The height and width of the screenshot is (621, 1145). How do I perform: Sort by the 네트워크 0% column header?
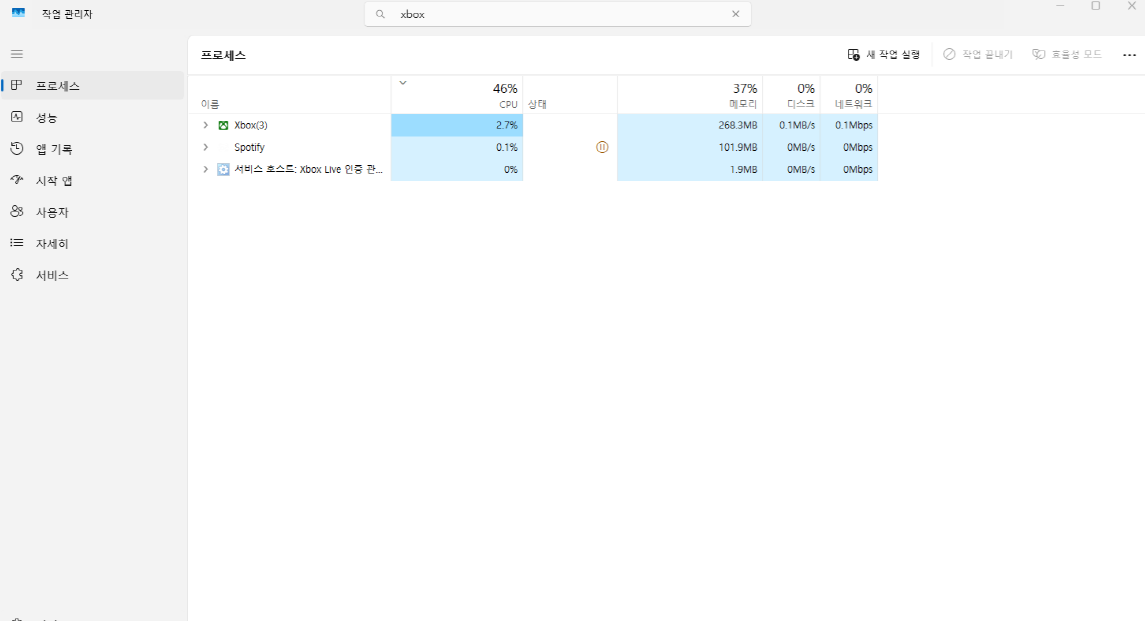coord(849,95)
